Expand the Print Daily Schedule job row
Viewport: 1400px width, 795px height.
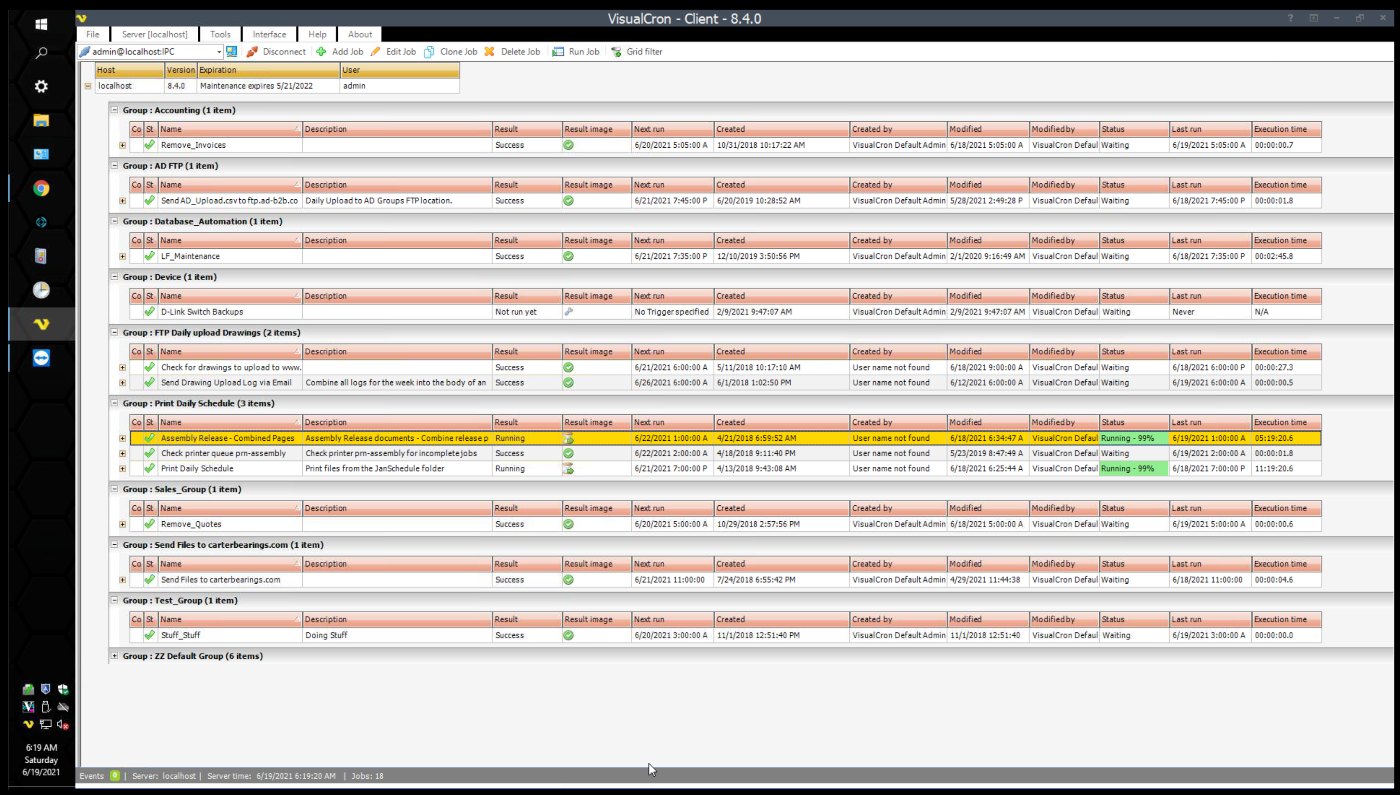(x=123, y=468)
